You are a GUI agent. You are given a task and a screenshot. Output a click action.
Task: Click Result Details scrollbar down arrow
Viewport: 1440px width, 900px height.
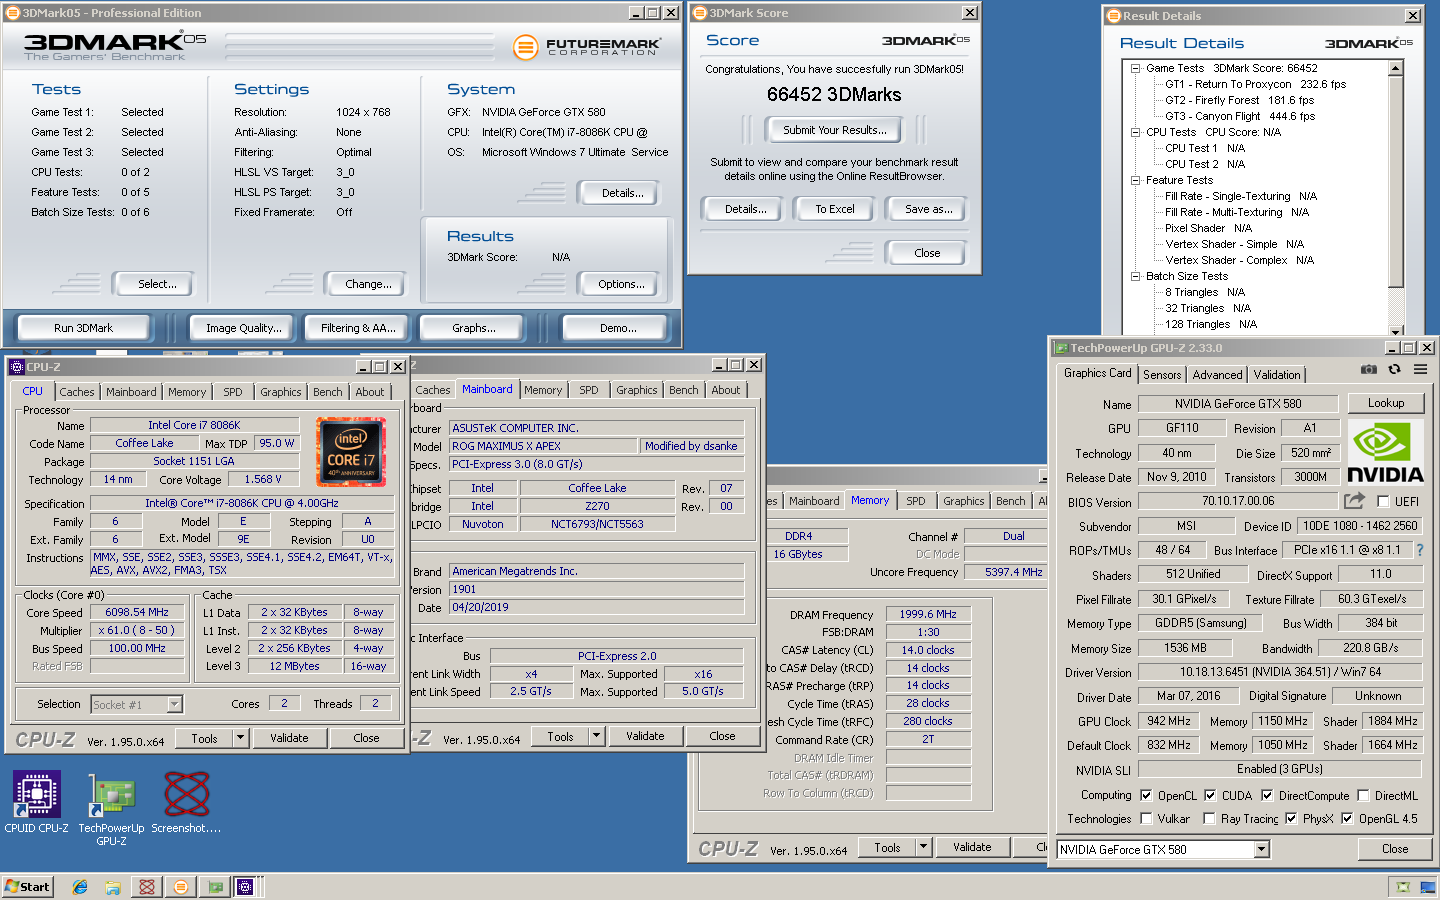tap(1396, 330)
